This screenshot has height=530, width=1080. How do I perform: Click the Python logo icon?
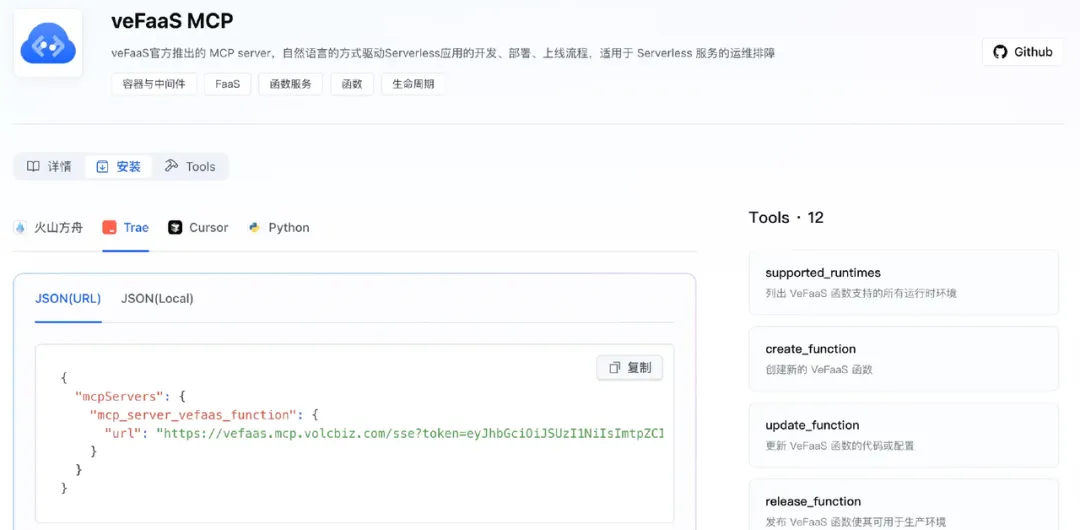[254, 227]
